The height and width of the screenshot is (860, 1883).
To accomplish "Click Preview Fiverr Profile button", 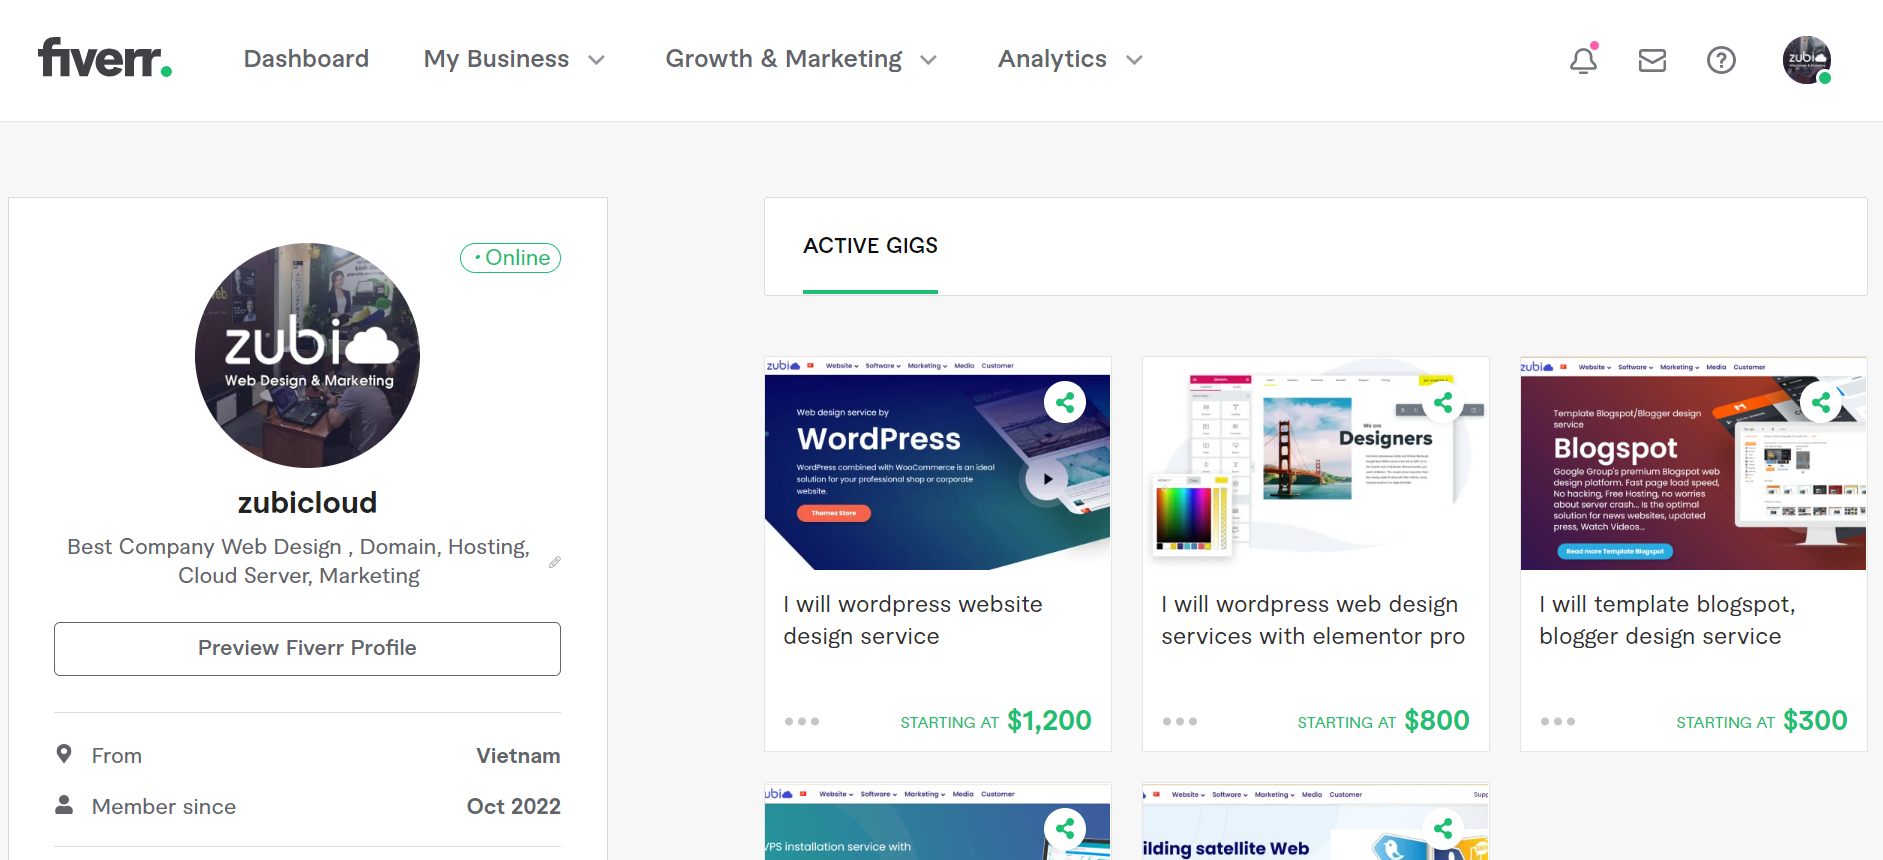I will click(307, 648).
